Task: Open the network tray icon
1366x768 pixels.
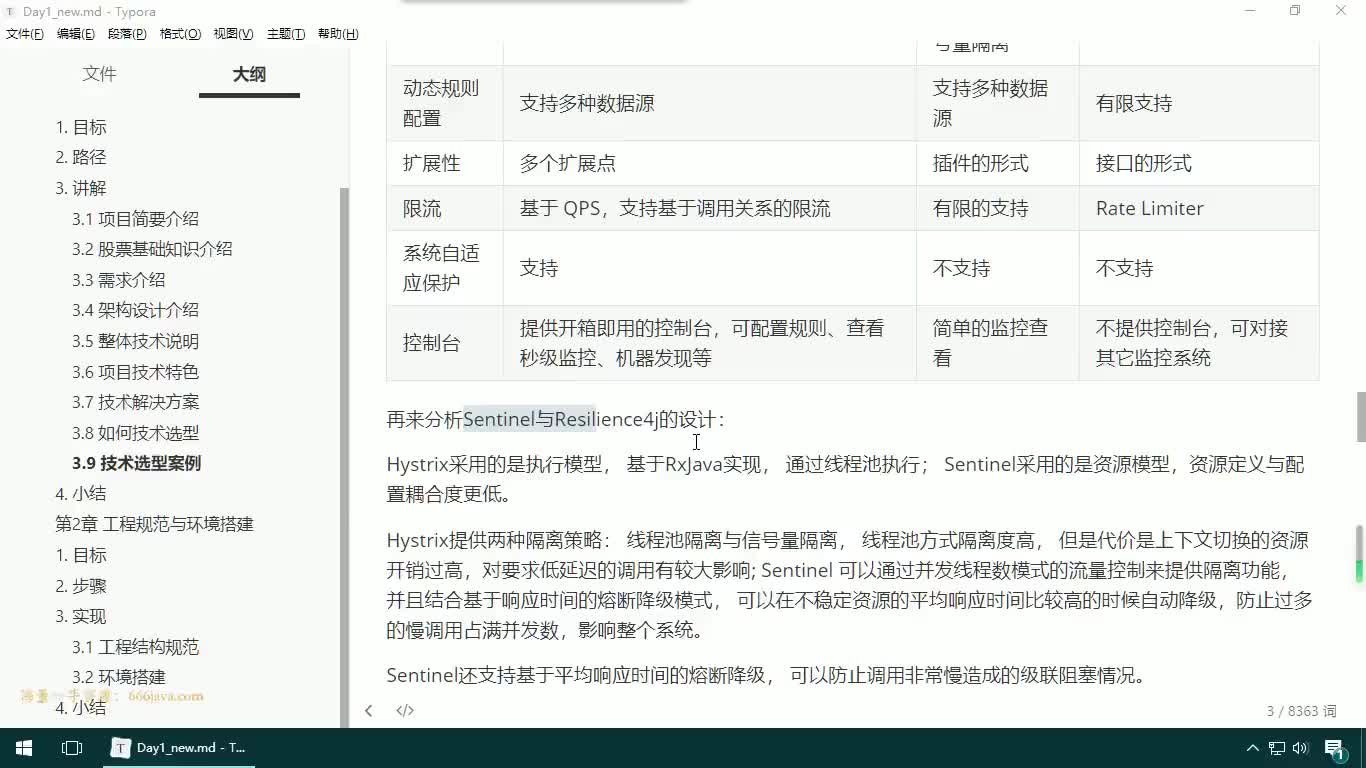Action: 1277,748
